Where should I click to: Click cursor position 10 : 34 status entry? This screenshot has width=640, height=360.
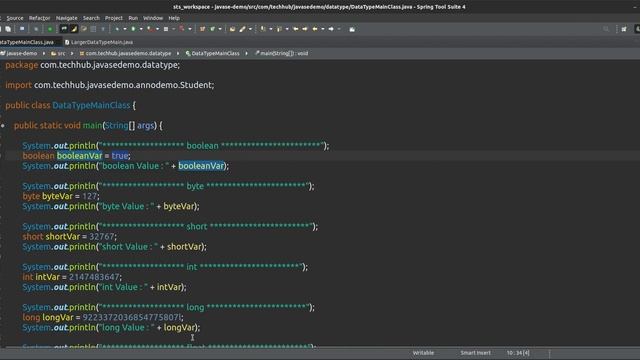click(x=518, y=353)
